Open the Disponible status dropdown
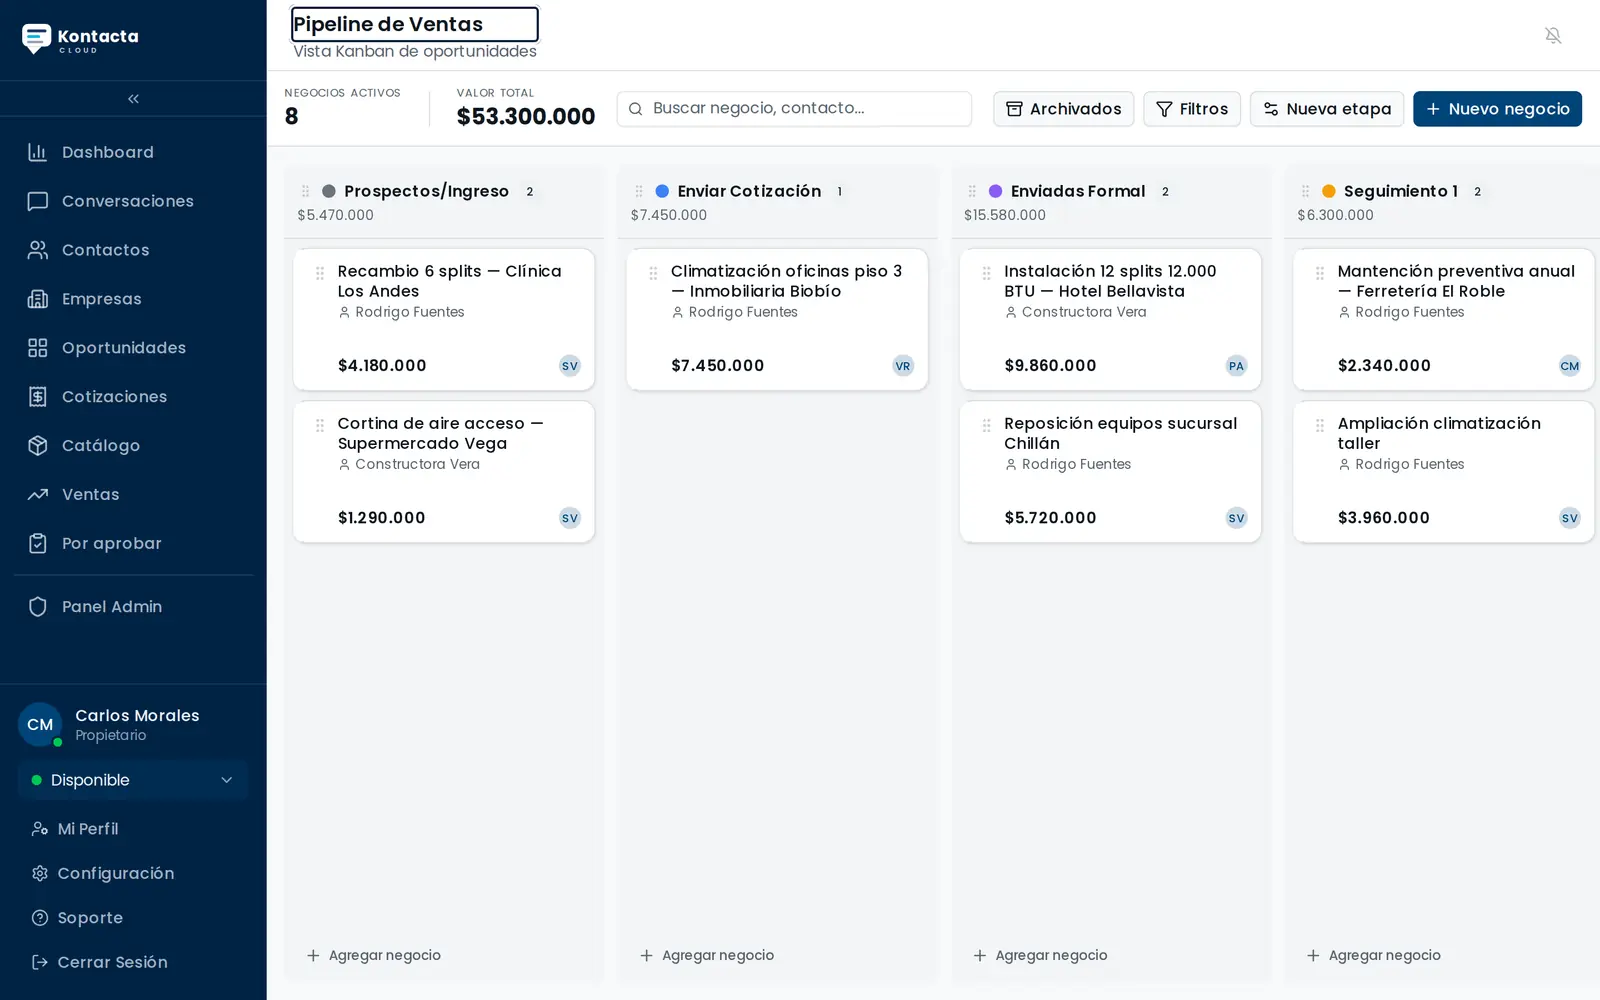 [133, 780]
